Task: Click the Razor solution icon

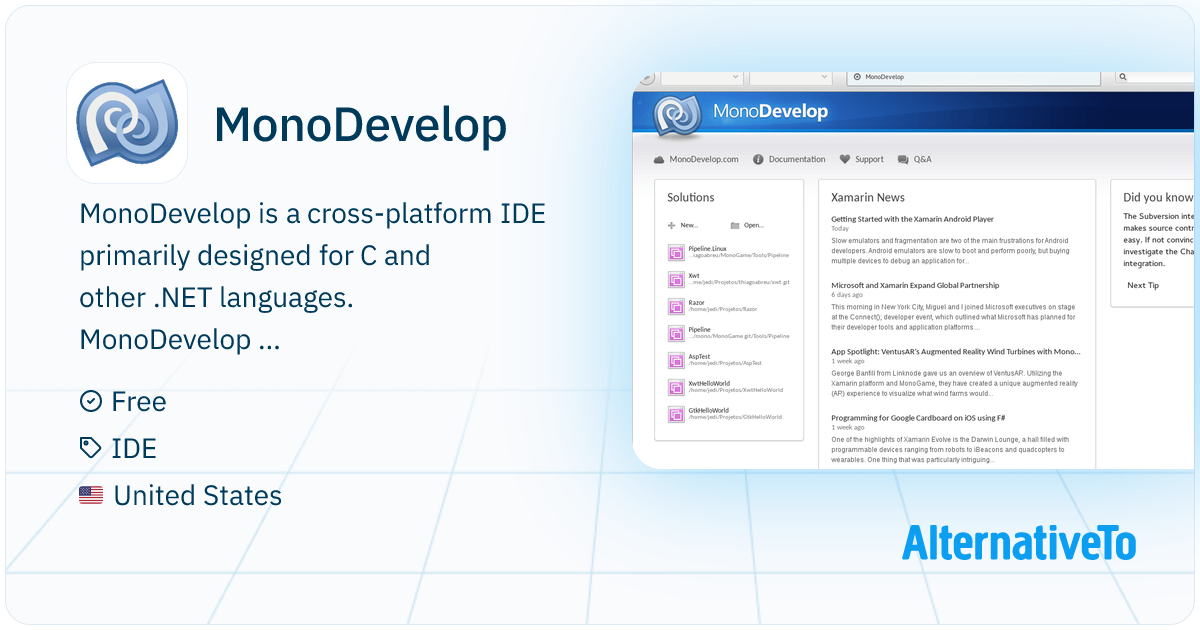Action: [675, 306]
